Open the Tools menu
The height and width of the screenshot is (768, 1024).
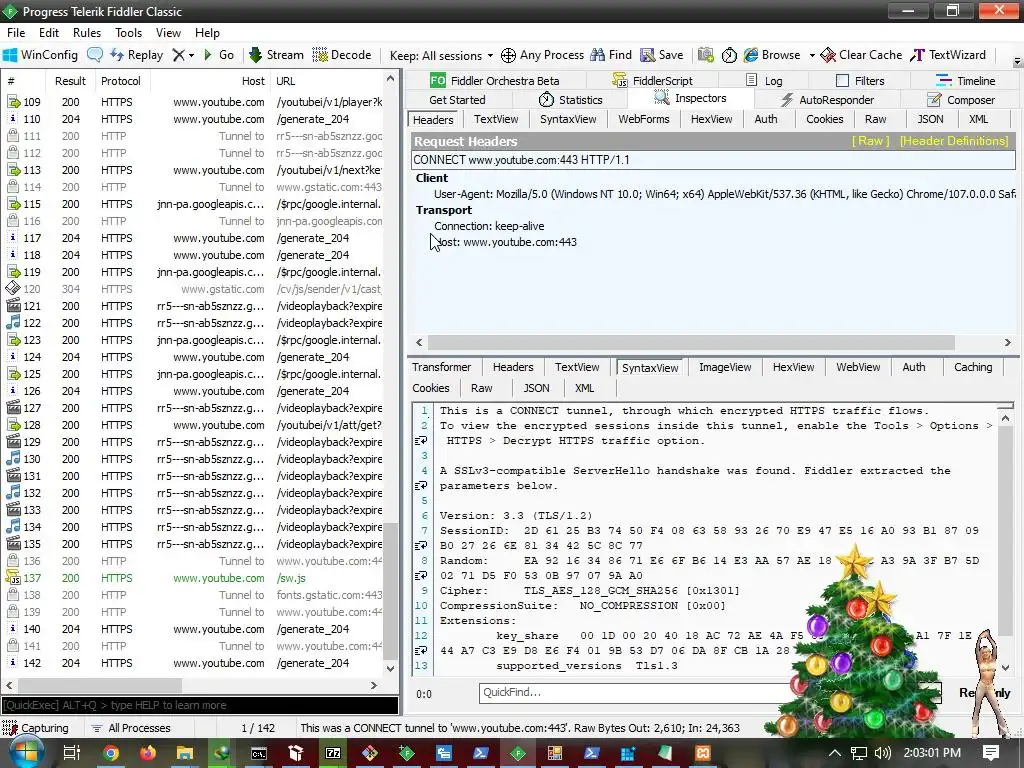(x=129, y=33)
